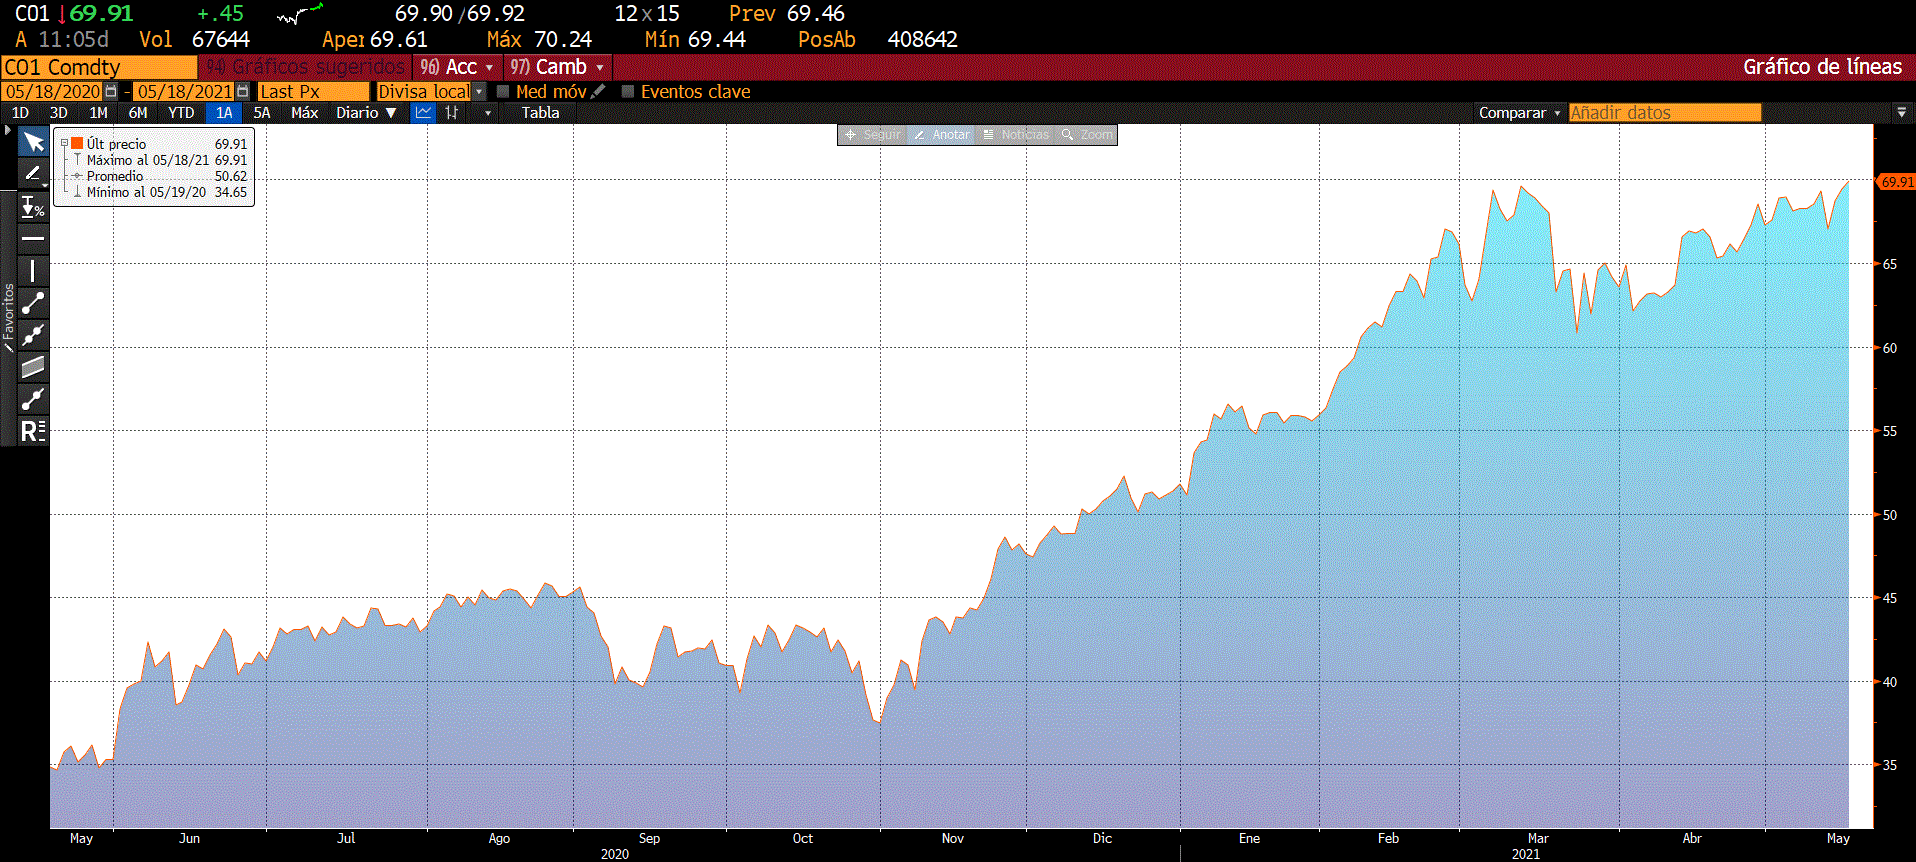
Task: Open calendar for start date 05/18/2020
Action: 111,91
